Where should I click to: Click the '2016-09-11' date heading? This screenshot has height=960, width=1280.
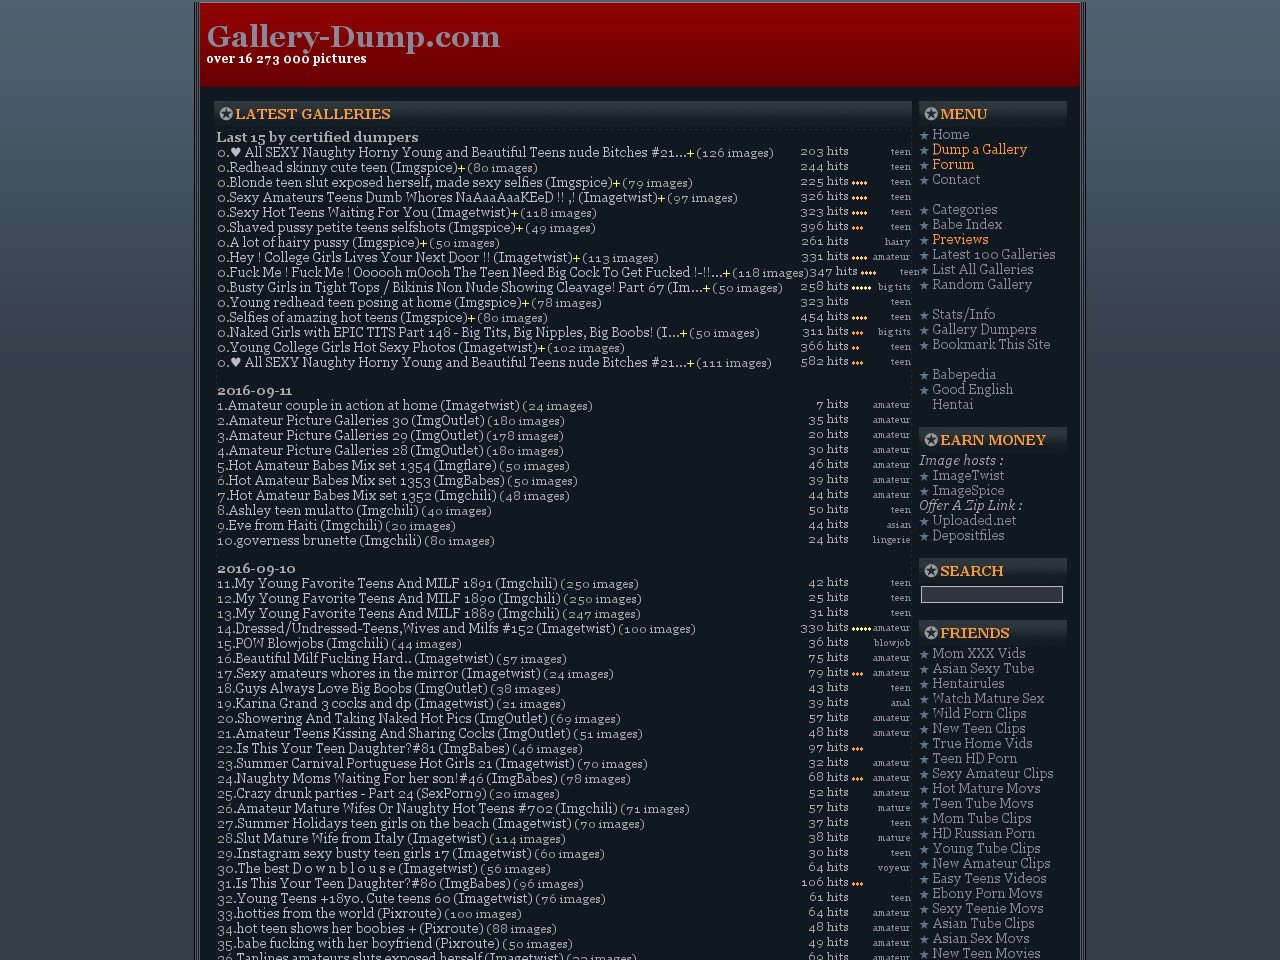click(x=254, y=391)
